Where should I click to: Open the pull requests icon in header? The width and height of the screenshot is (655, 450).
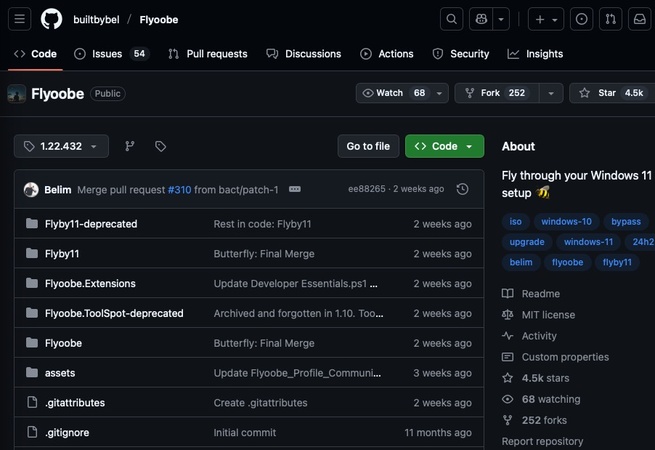click(611, 19)
